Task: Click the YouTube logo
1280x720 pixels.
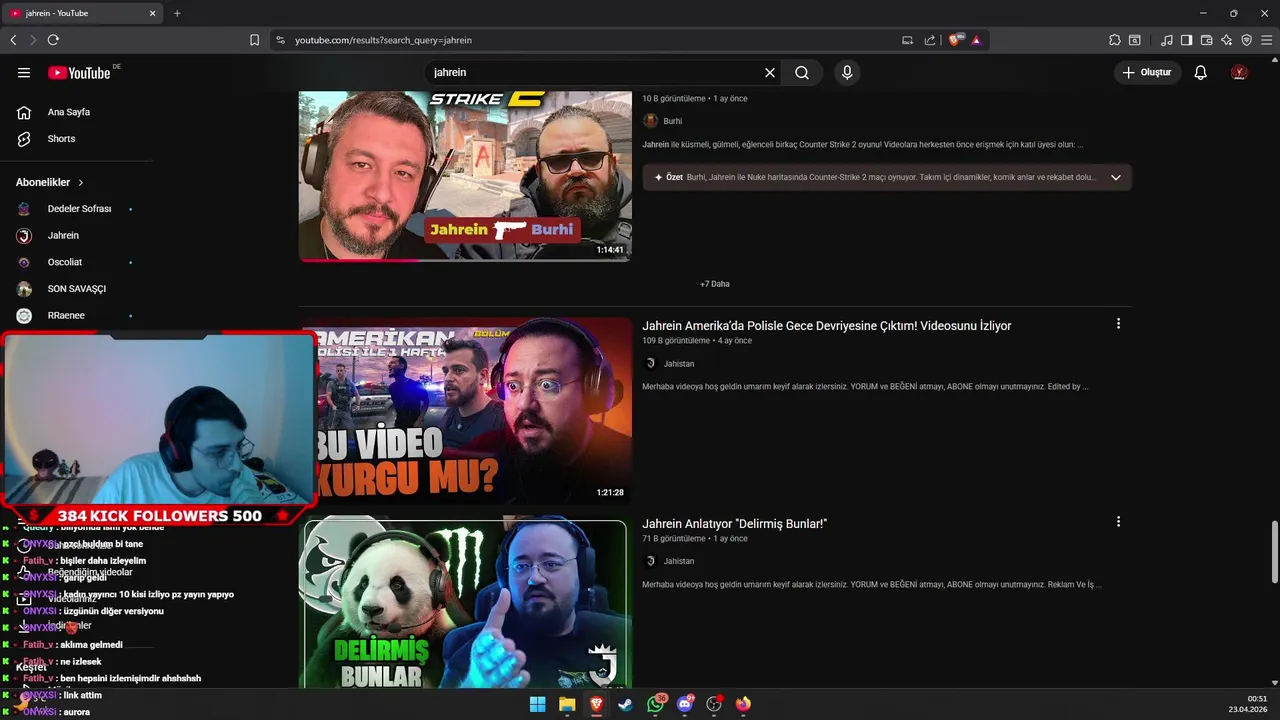Action: [79, 72]
